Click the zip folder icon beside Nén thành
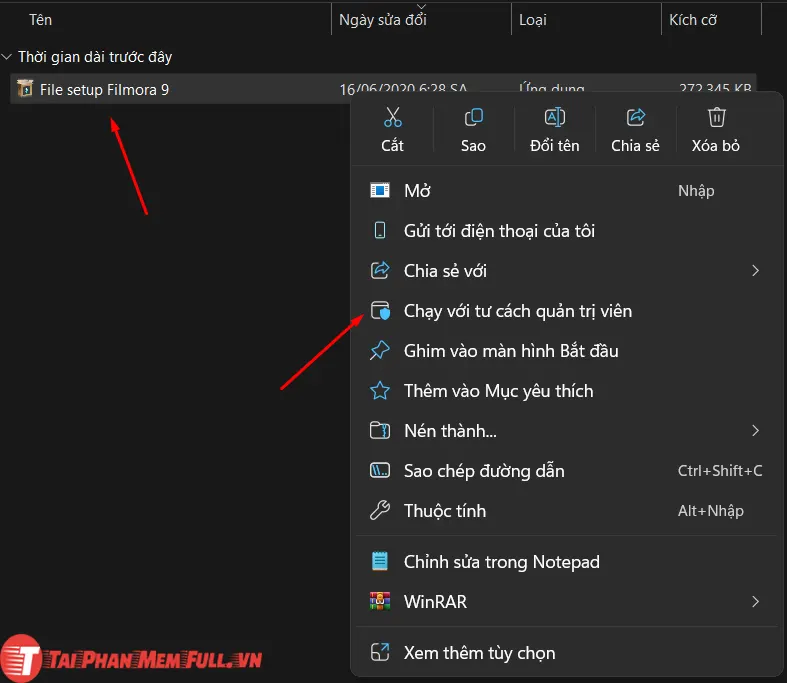 pos(380,431)
